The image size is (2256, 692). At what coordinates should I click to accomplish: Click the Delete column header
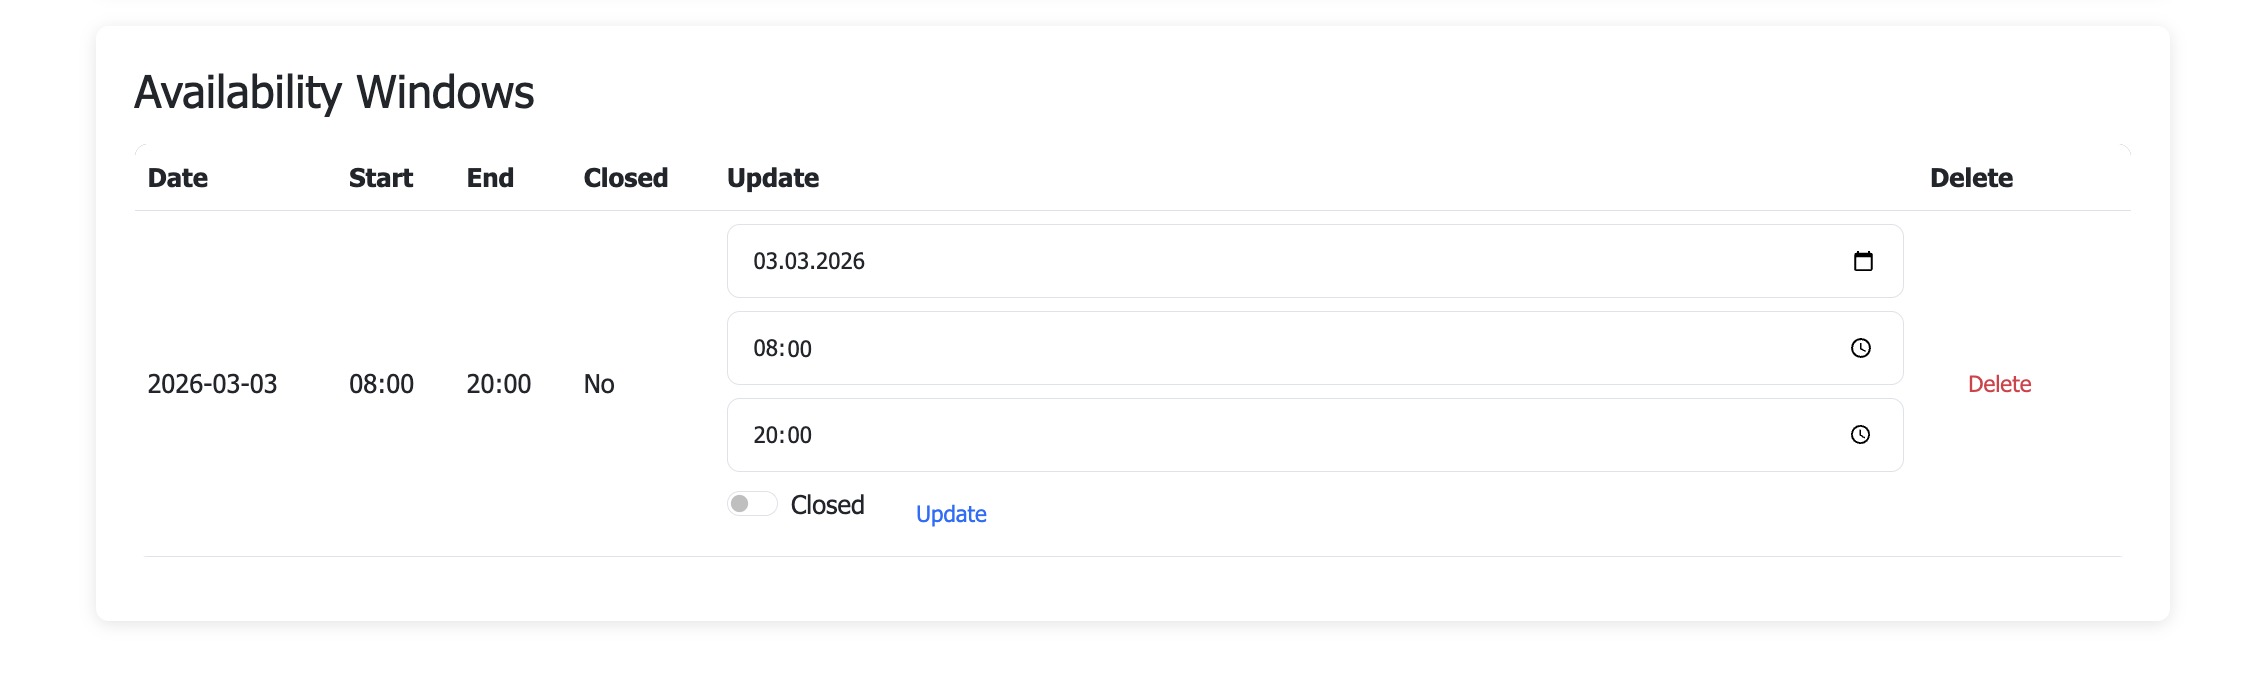pyautogui.click(x=1971, y=178)
